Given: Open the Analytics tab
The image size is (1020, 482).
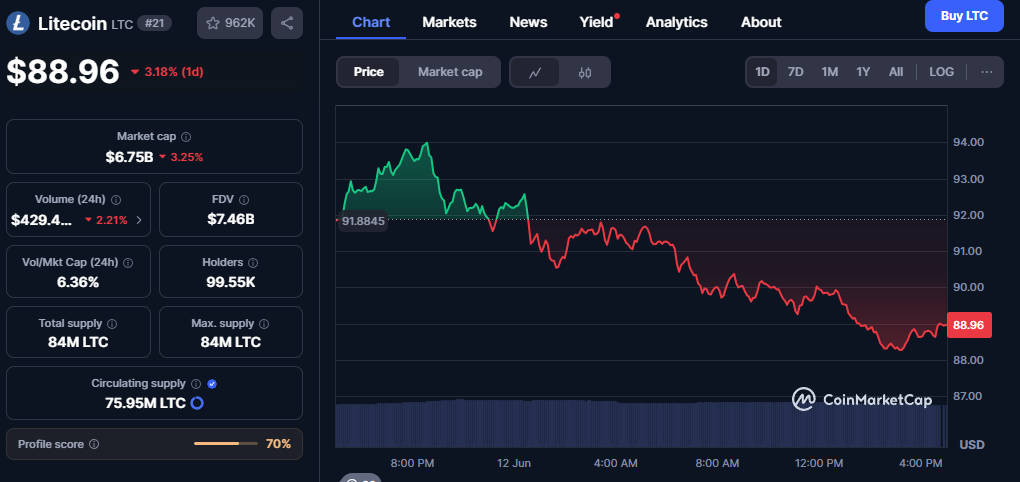Looking at the screenshot, I should [x=677, y=22].
